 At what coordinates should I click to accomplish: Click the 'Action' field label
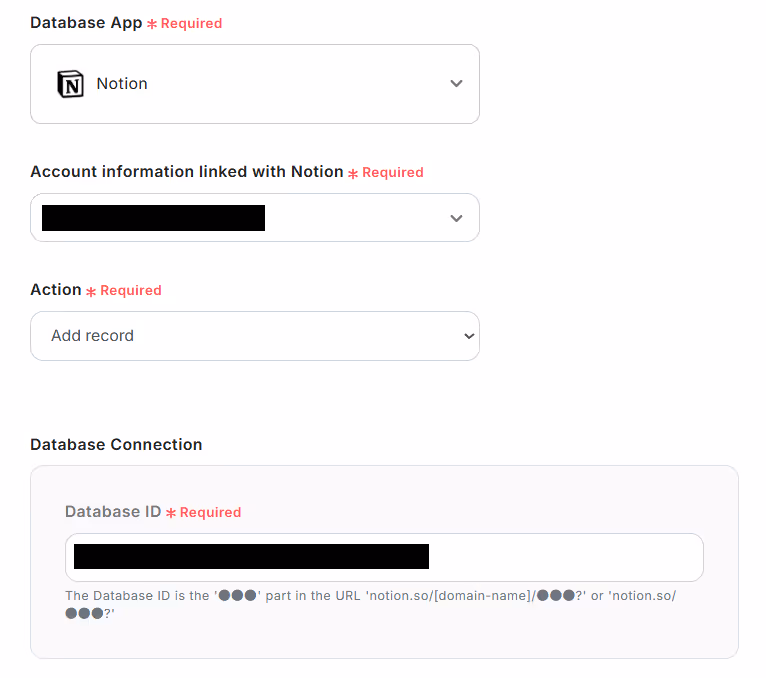pyautogui.click(x=56, y=290)
